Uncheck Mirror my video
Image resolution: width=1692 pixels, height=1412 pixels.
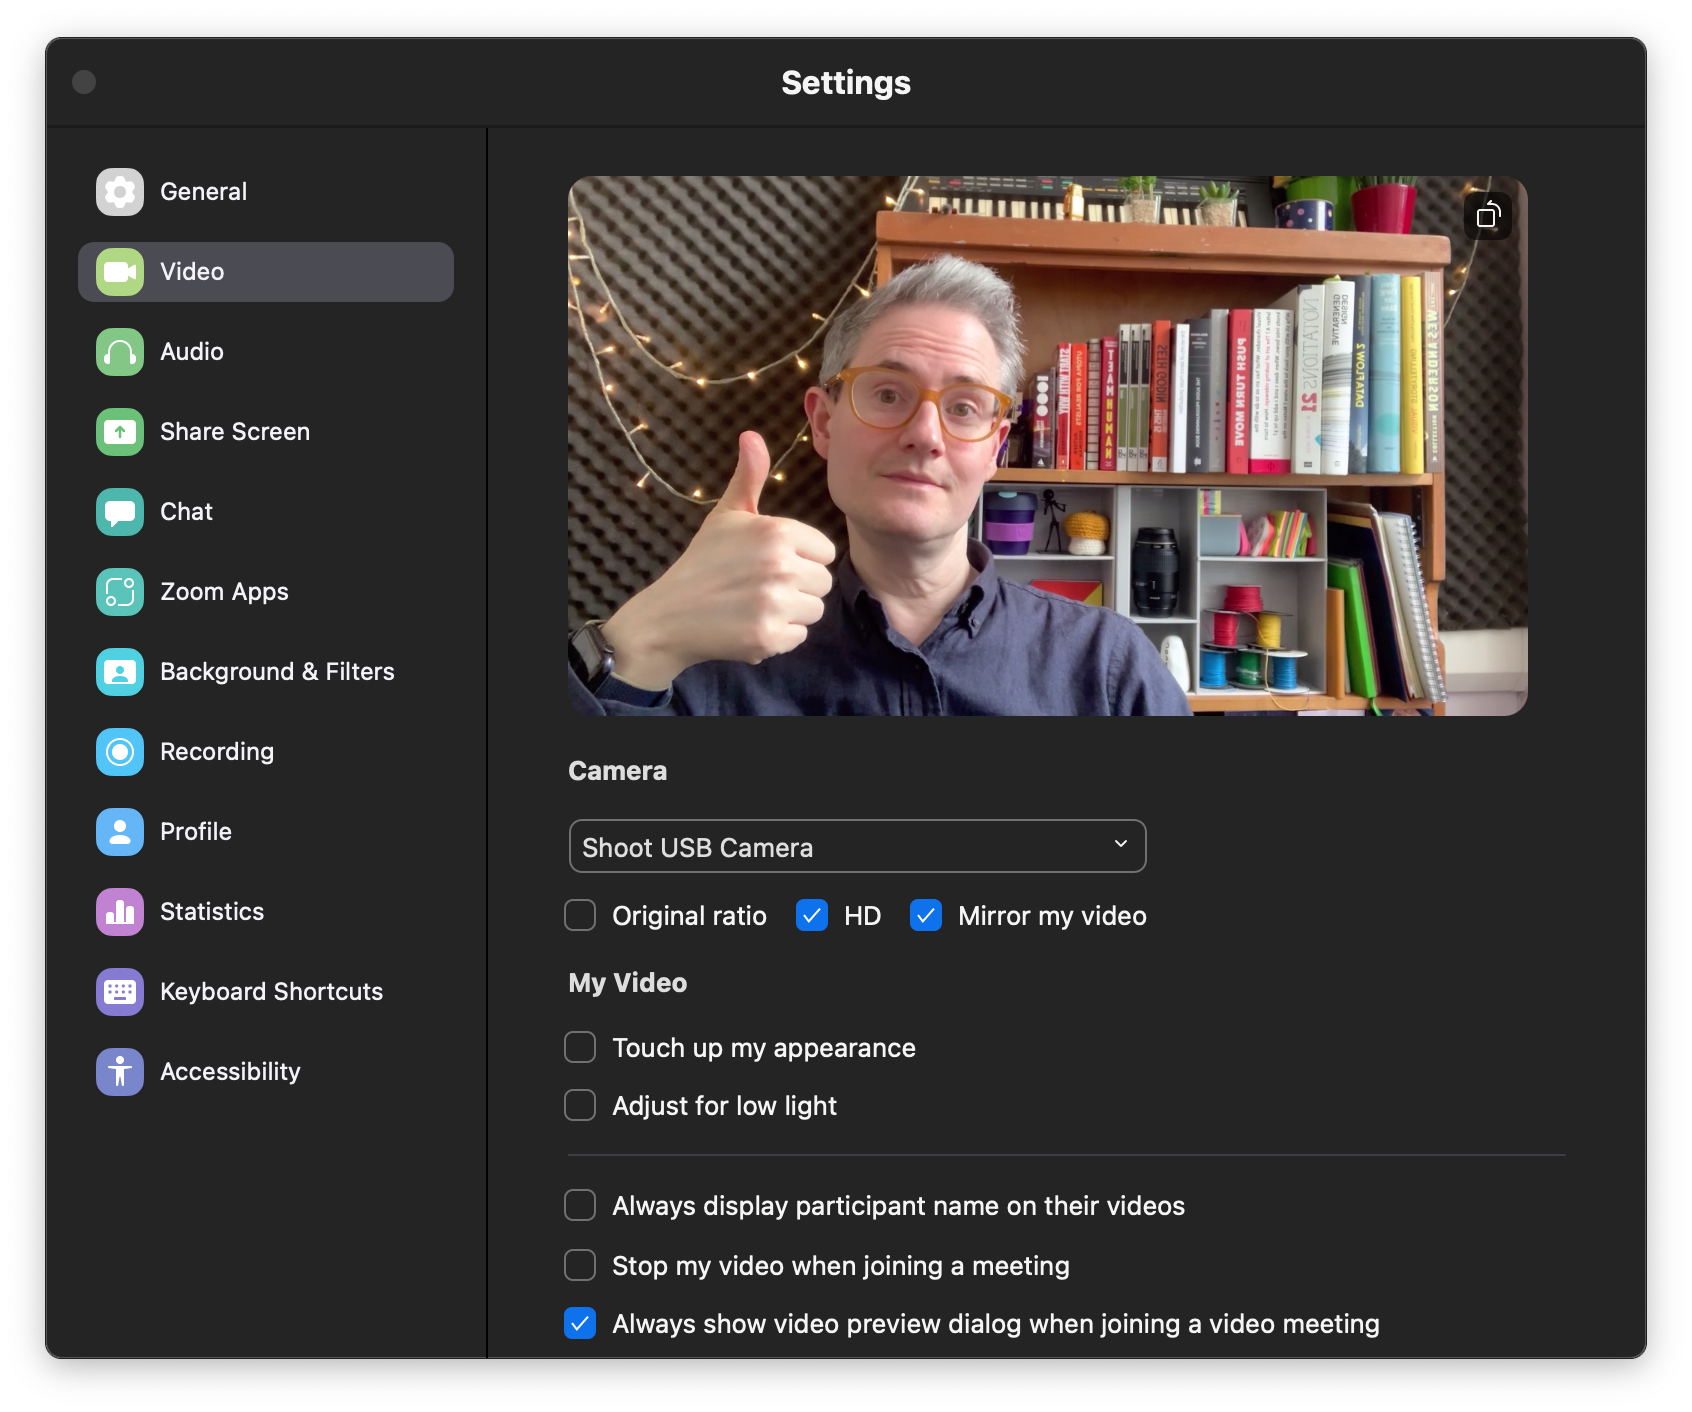click(926, 915)
